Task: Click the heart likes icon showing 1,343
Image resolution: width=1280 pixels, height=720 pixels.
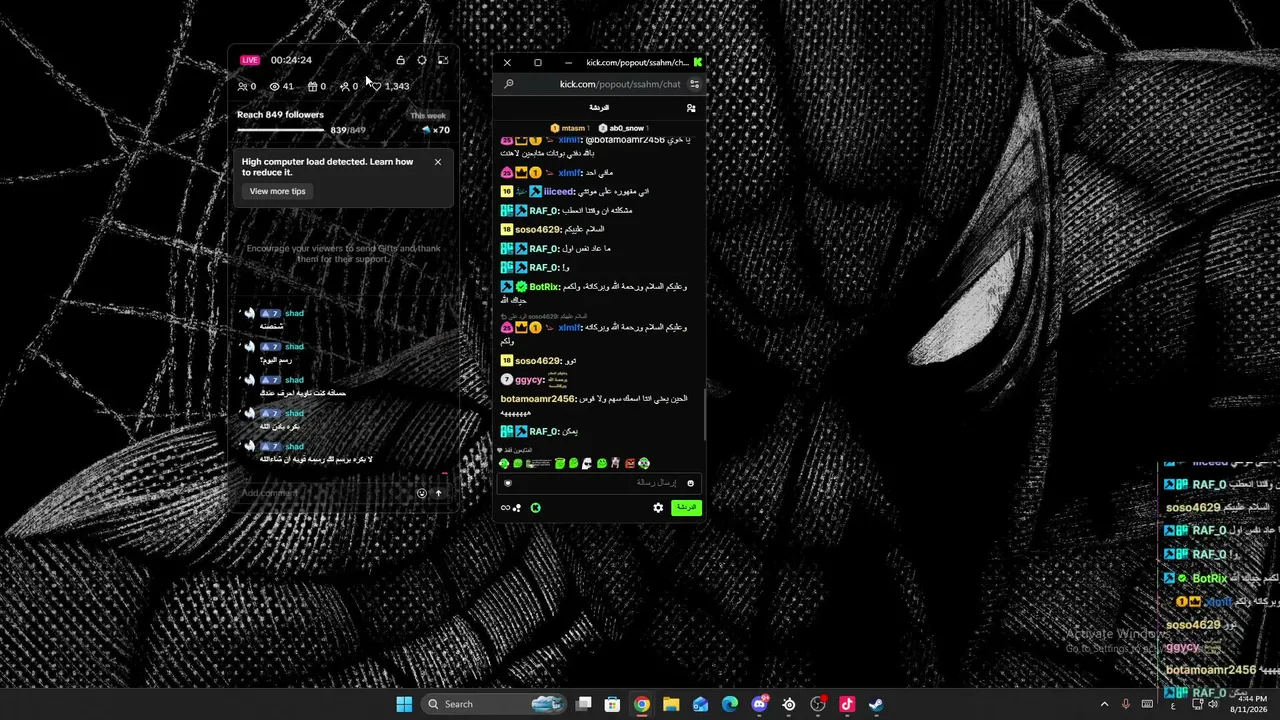Action: 377,87
